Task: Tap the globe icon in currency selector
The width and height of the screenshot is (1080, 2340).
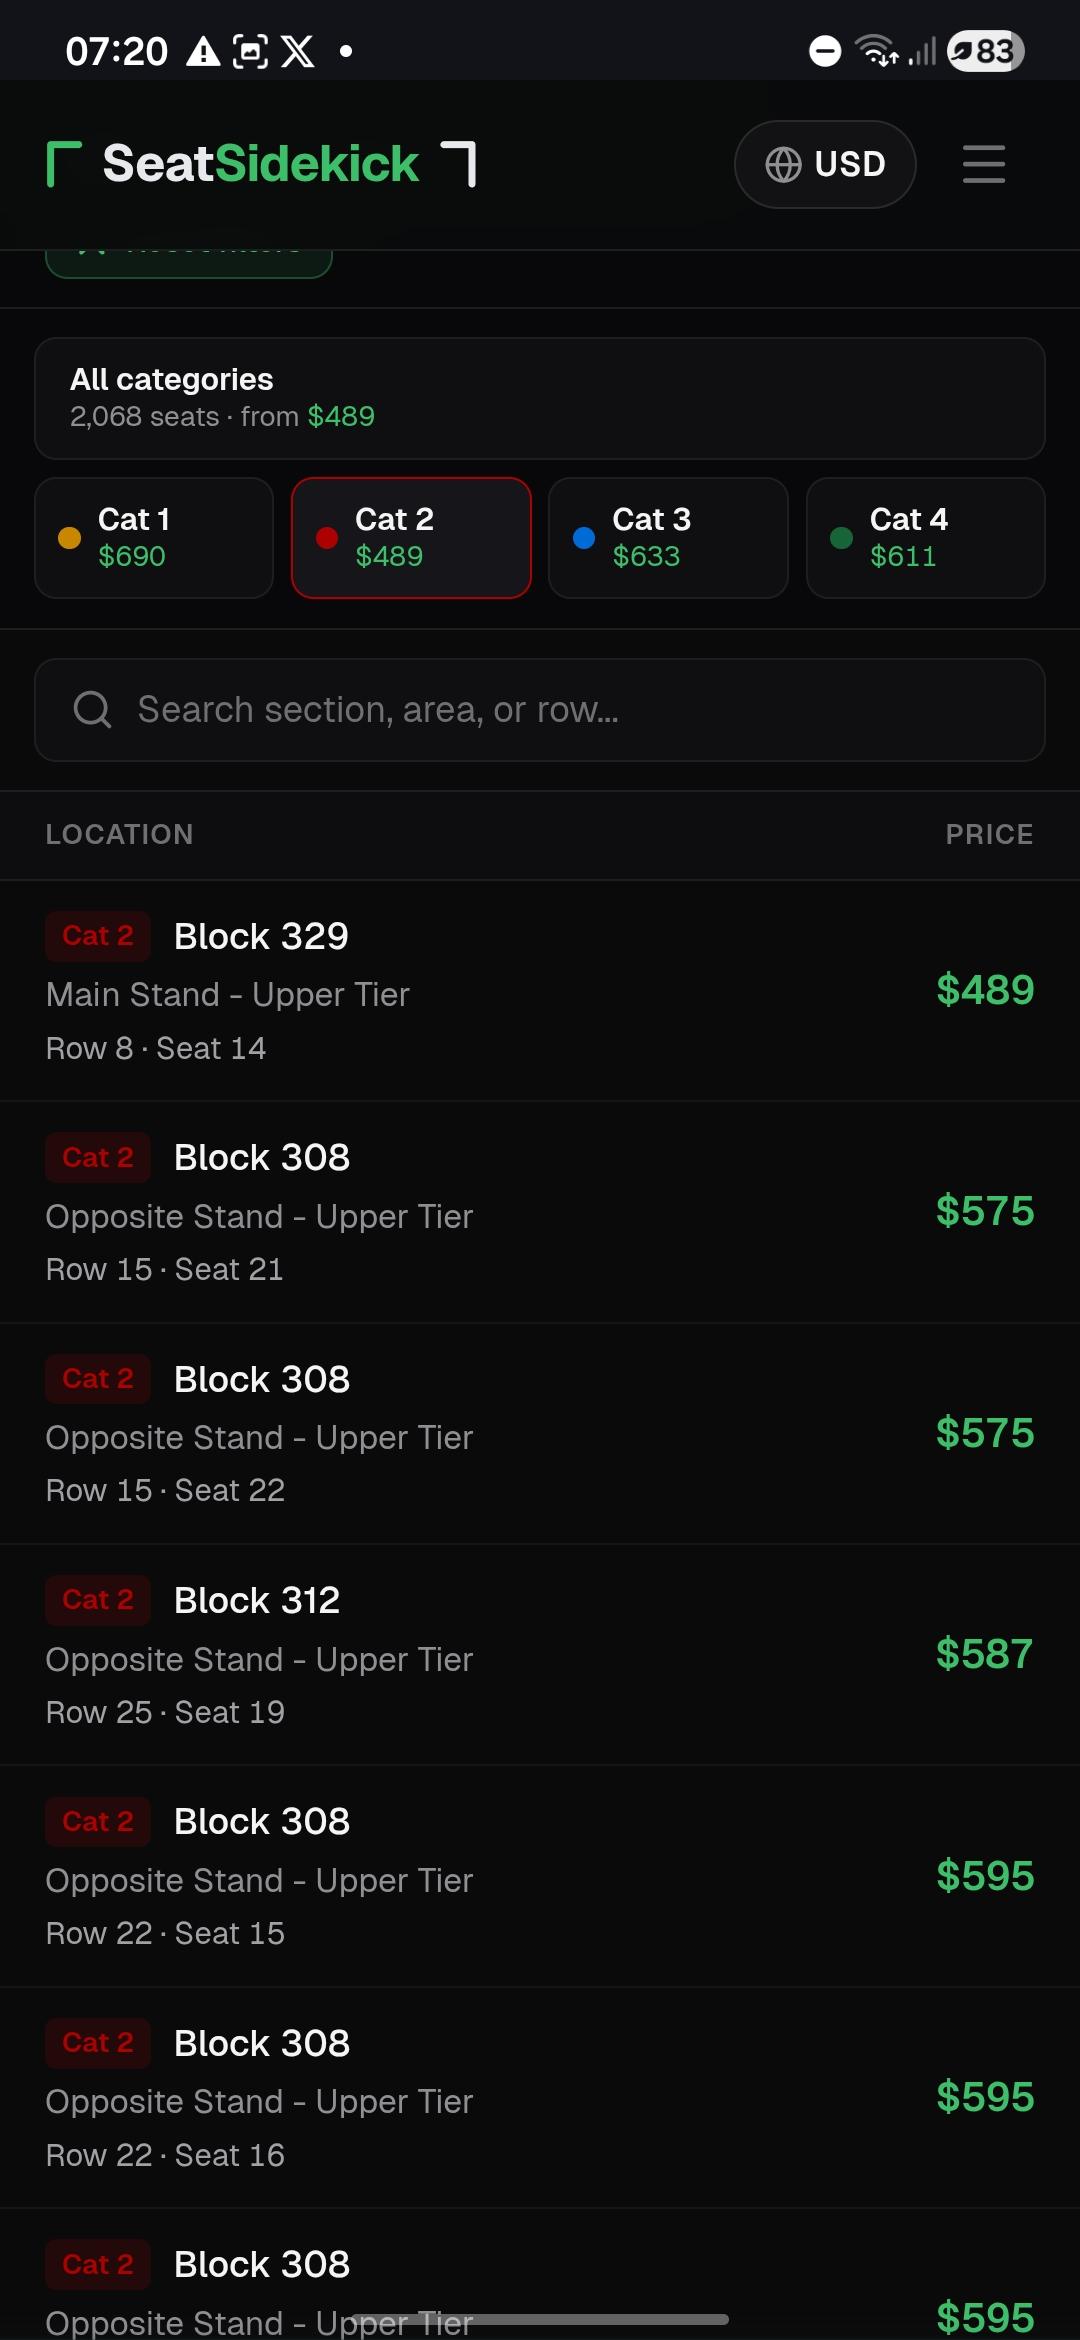Action: point(783,164)
